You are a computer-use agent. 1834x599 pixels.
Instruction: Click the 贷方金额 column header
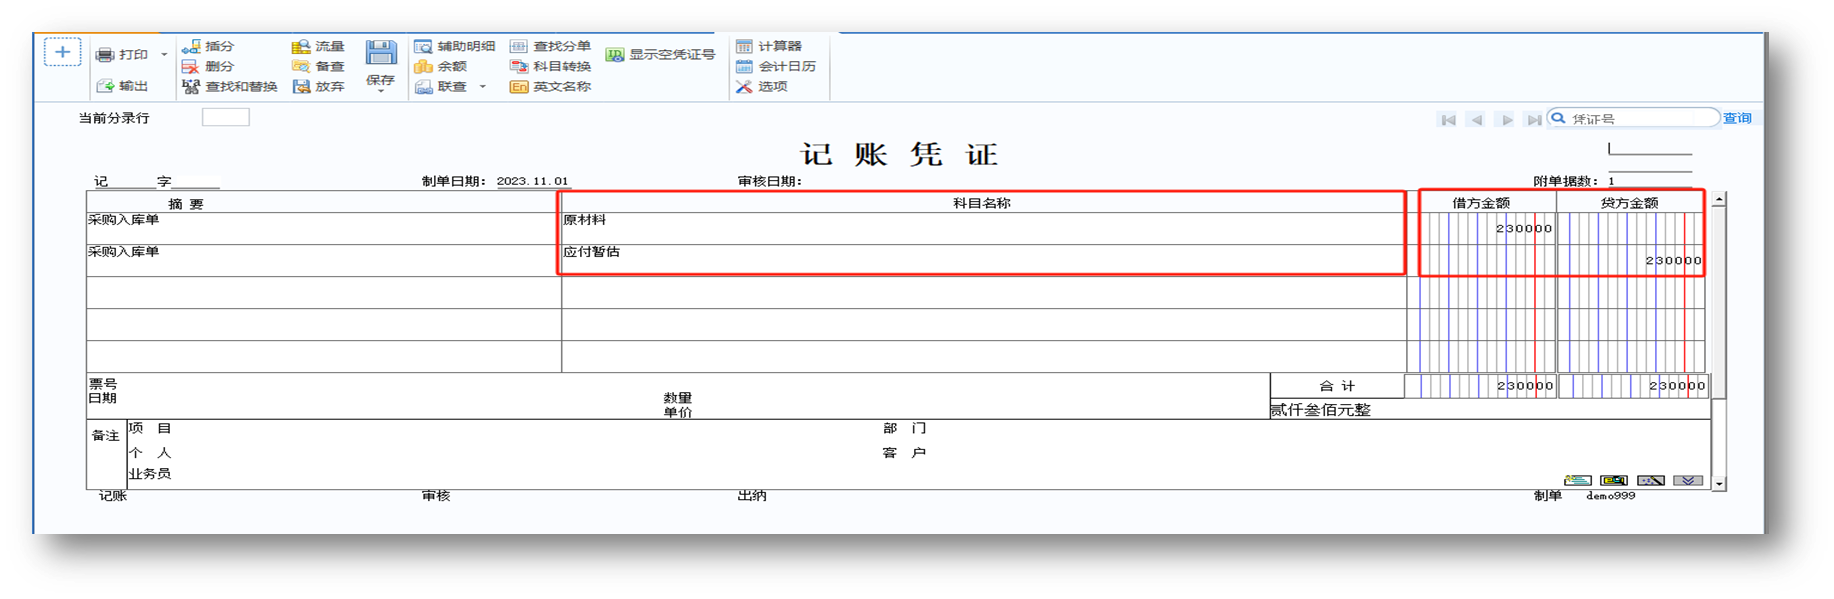[1630, 203]
